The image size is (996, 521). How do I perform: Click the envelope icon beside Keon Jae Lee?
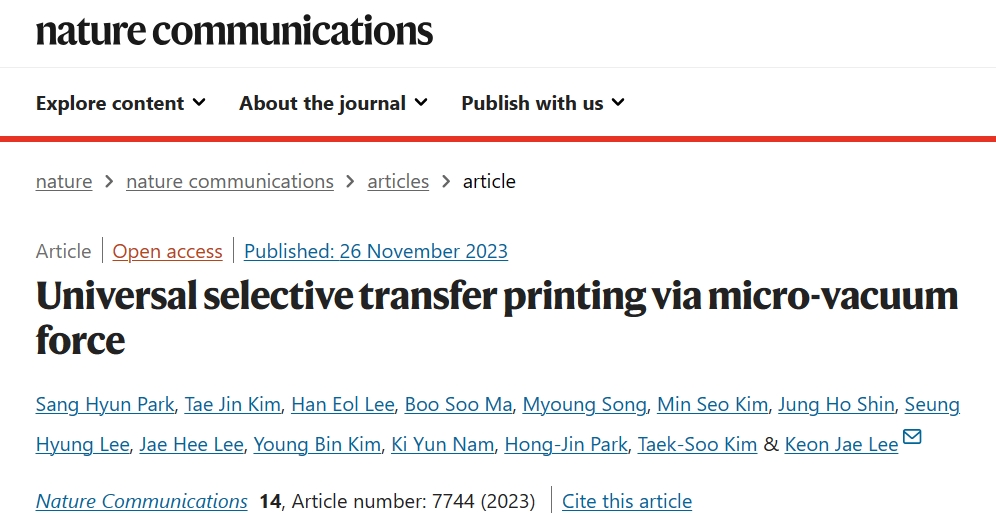pyautogui.click(x=912, y=436)
